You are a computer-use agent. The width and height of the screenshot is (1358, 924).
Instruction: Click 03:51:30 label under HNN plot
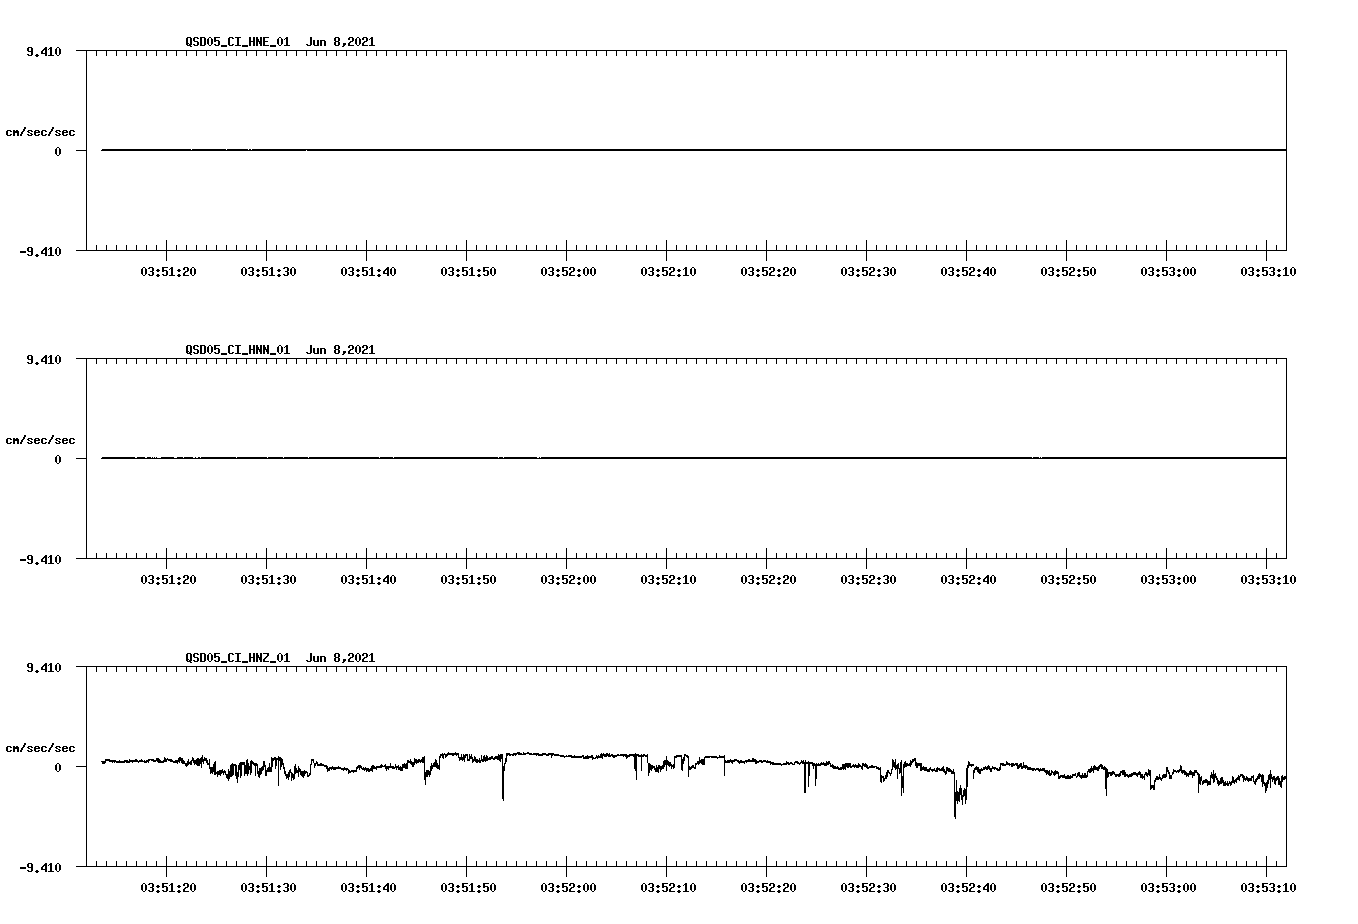pyautogui.click(x=268, y=579)
